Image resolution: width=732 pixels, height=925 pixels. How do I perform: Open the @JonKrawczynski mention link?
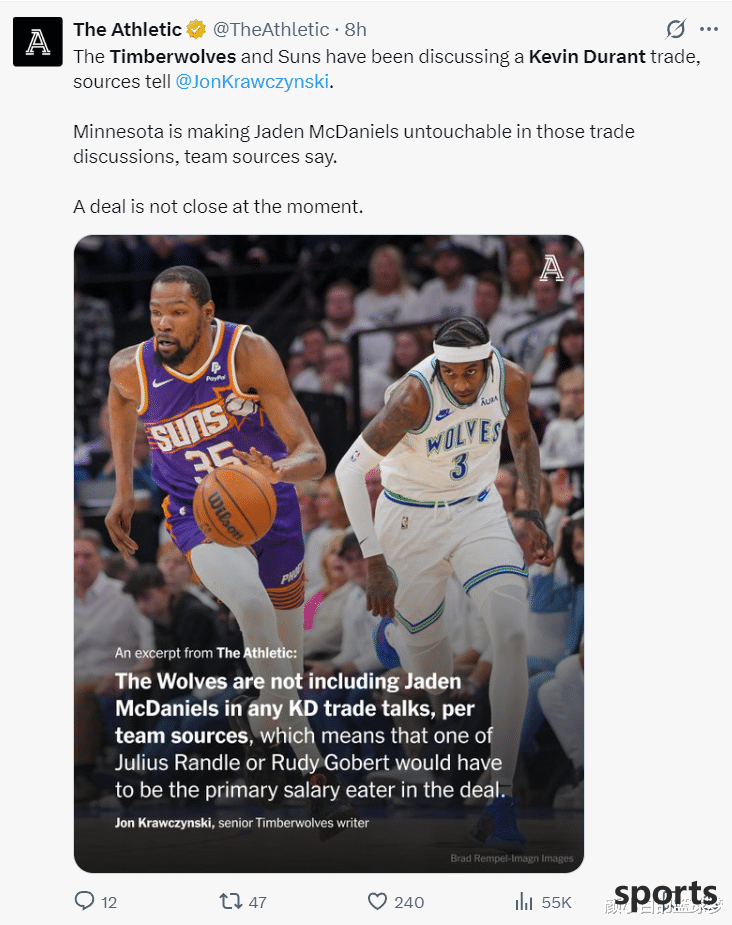pos(252,81)
